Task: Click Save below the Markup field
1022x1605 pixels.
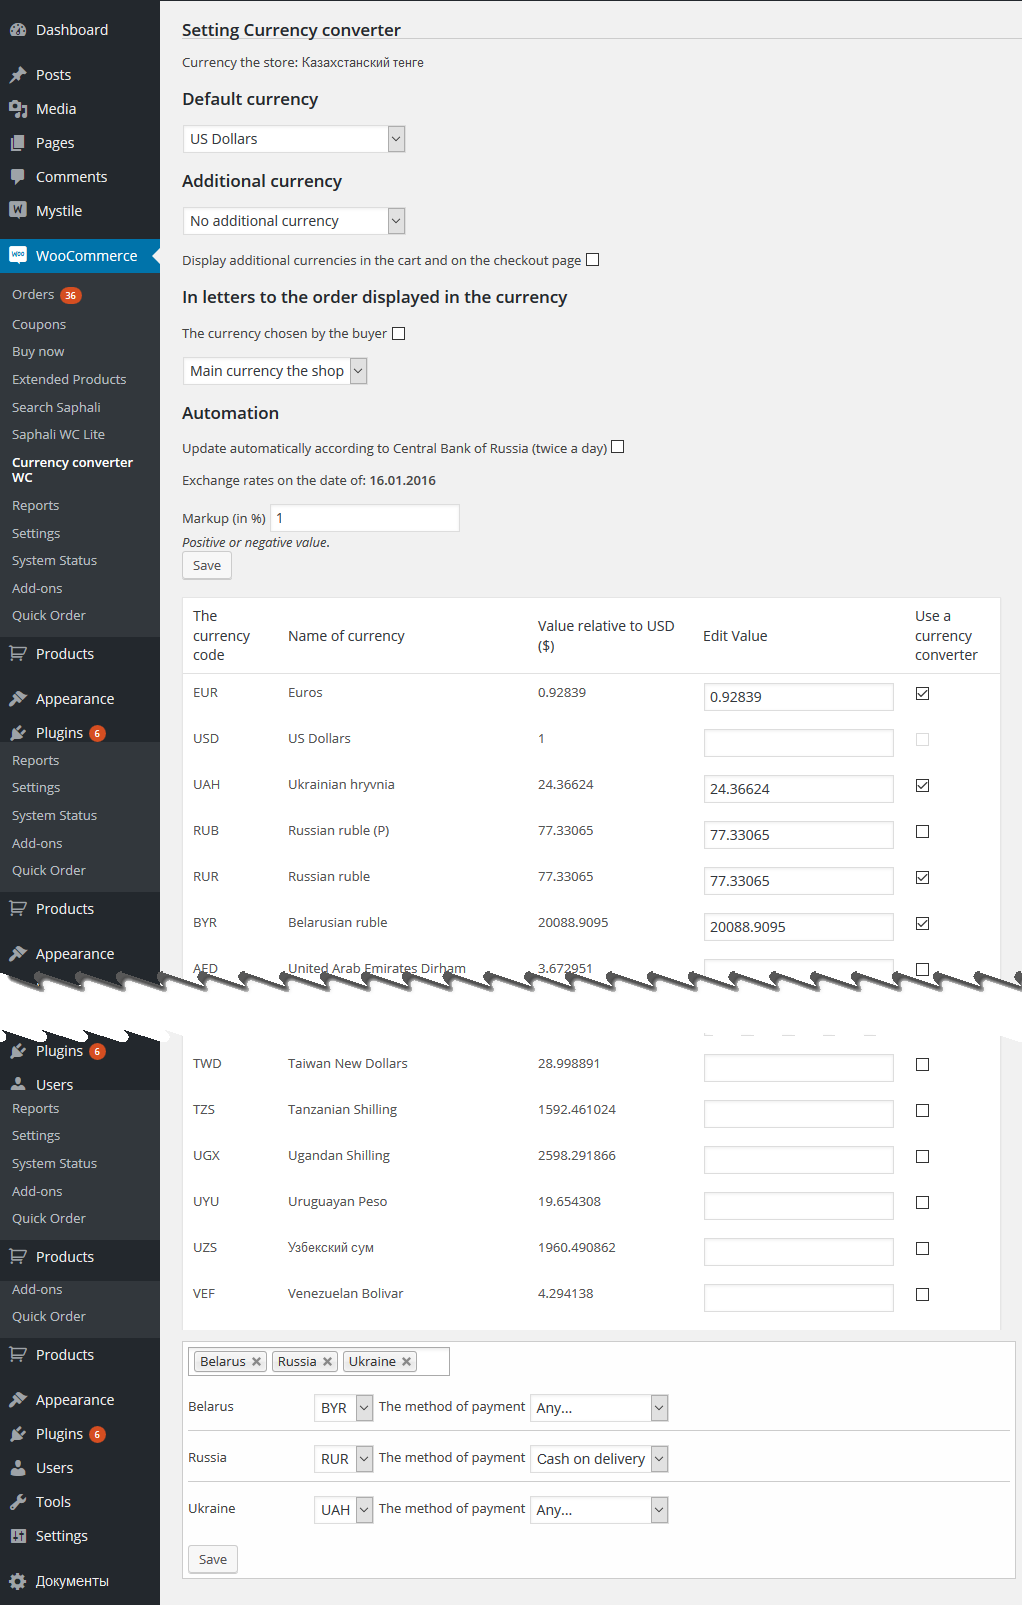Action: click(x=207, y=566)
